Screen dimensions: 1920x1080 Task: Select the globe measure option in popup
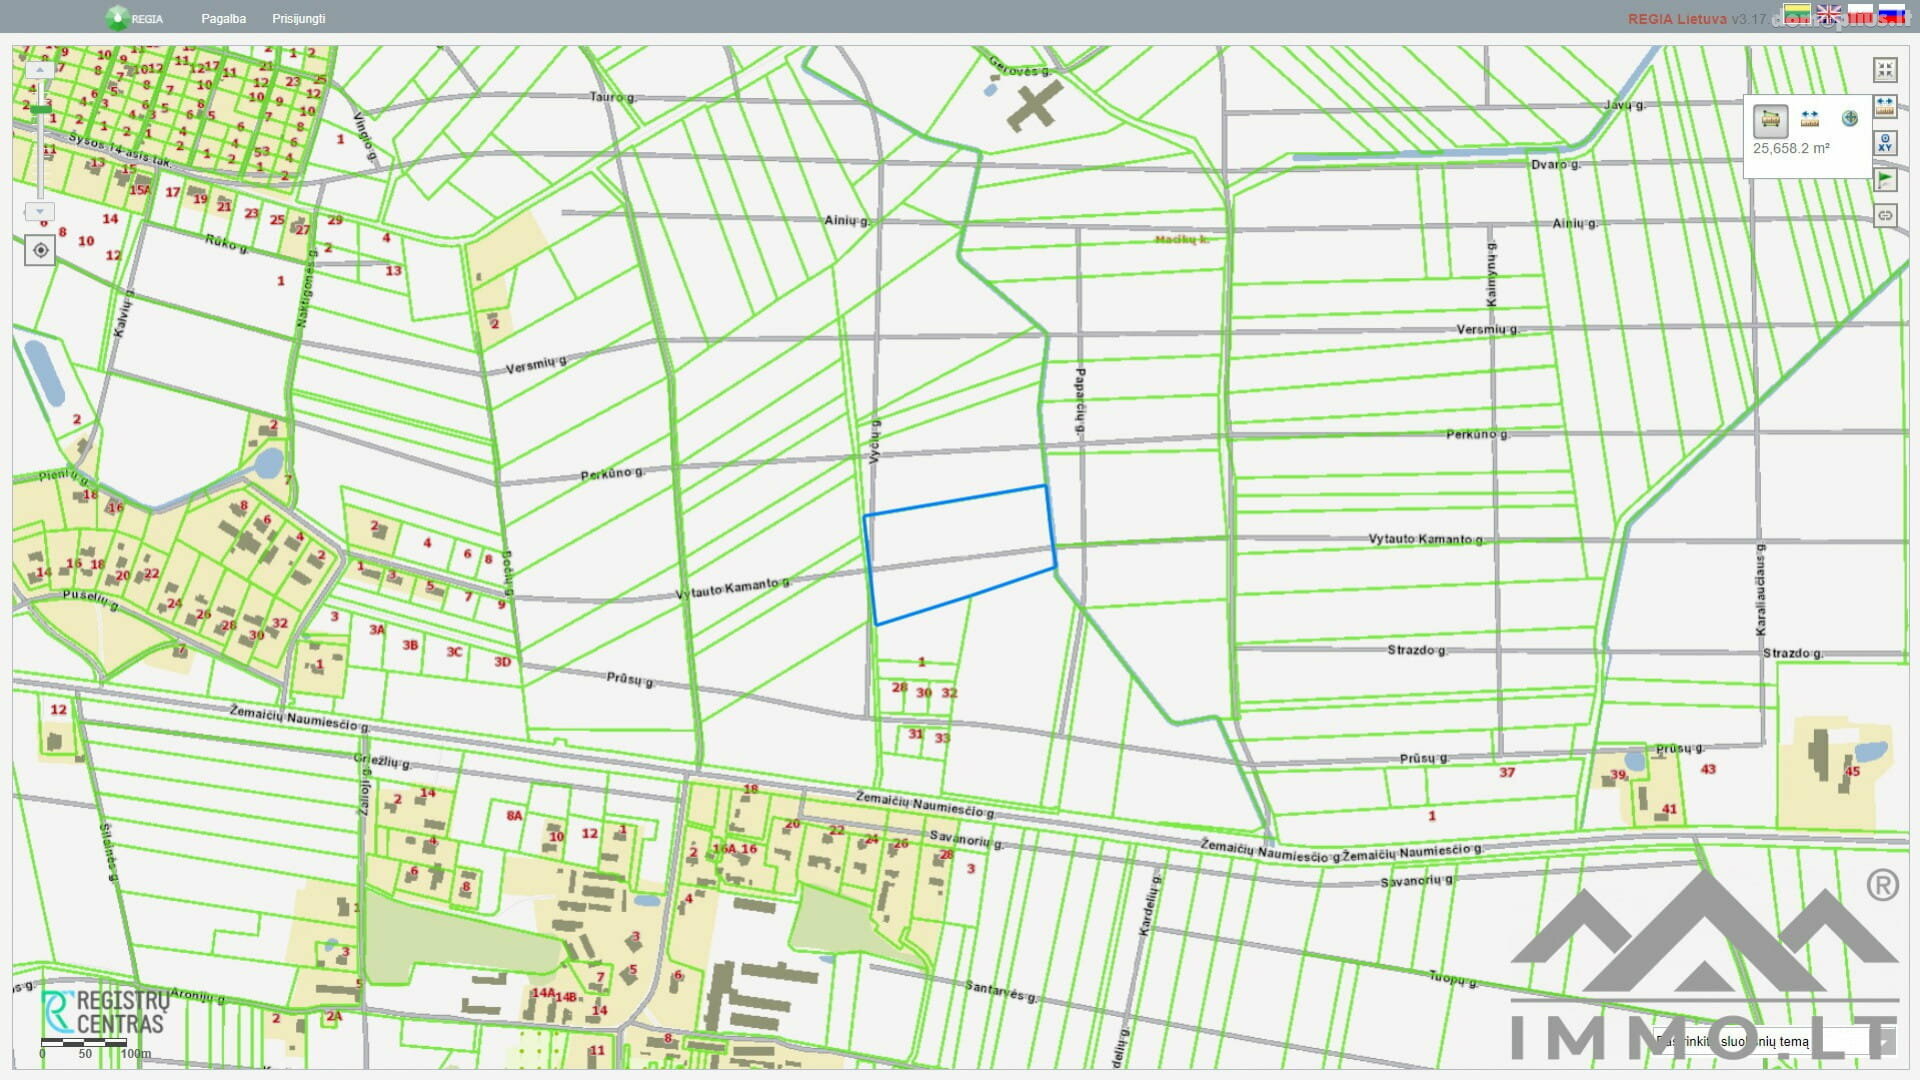[x=1849, y=119]
